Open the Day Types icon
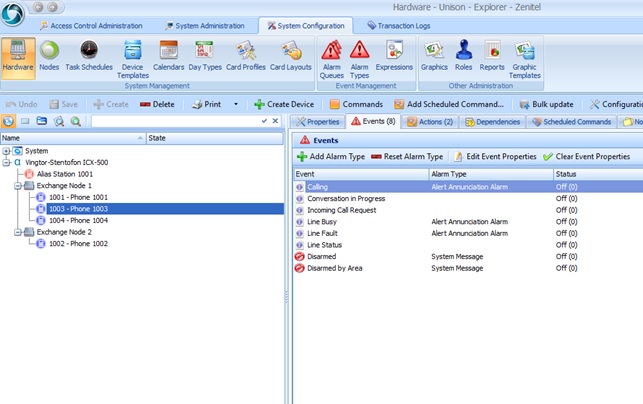Image resolution: width=643 pixels, height=404 pixels. 204,57
